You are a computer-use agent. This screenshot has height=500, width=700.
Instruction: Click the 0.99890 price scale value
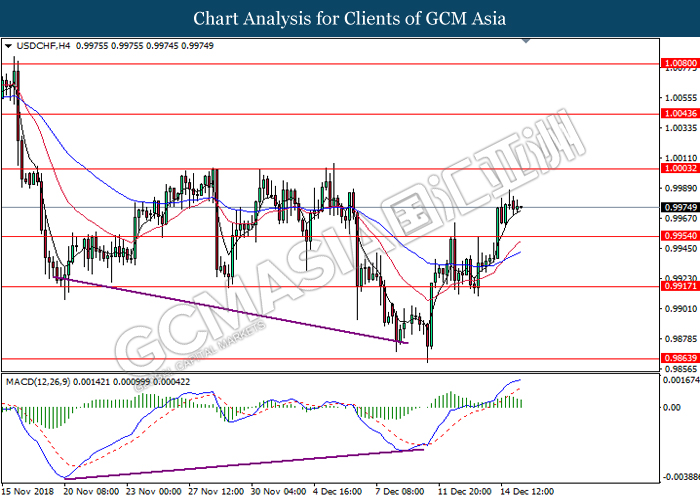(x=681, y=188)
